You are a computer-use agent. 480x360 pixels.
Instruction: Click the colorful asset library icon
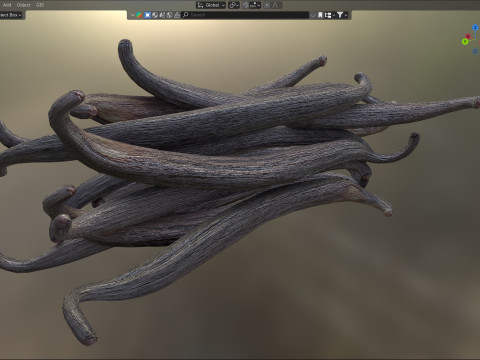139,15
